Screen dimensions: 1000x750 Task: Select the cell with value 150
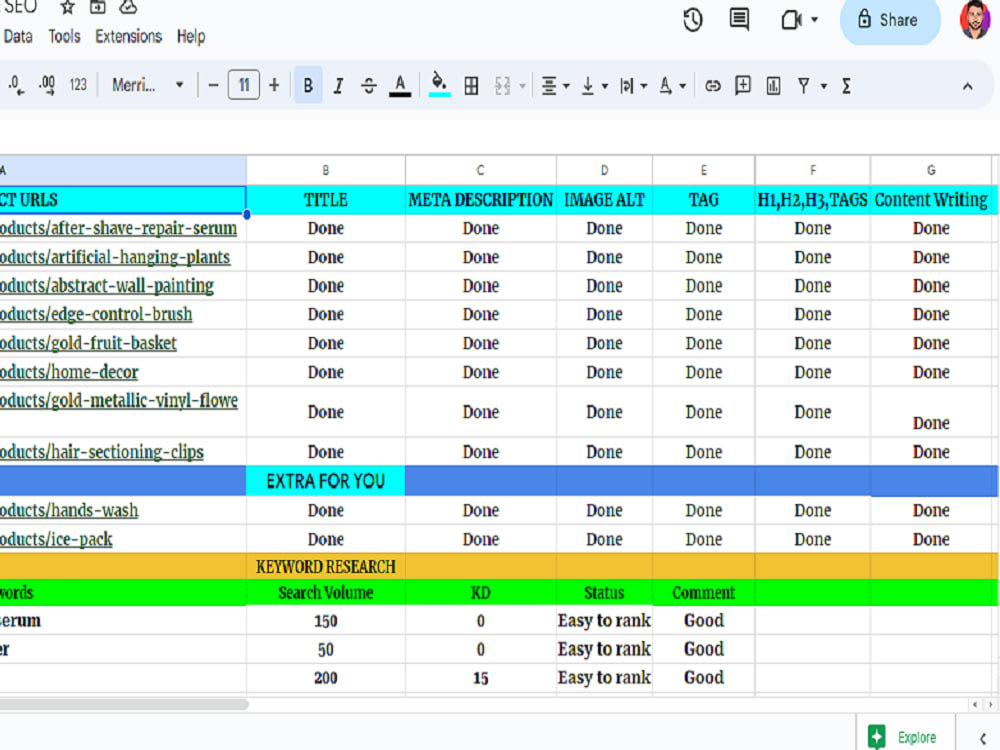pyautogui.click(x=326, y=621)
